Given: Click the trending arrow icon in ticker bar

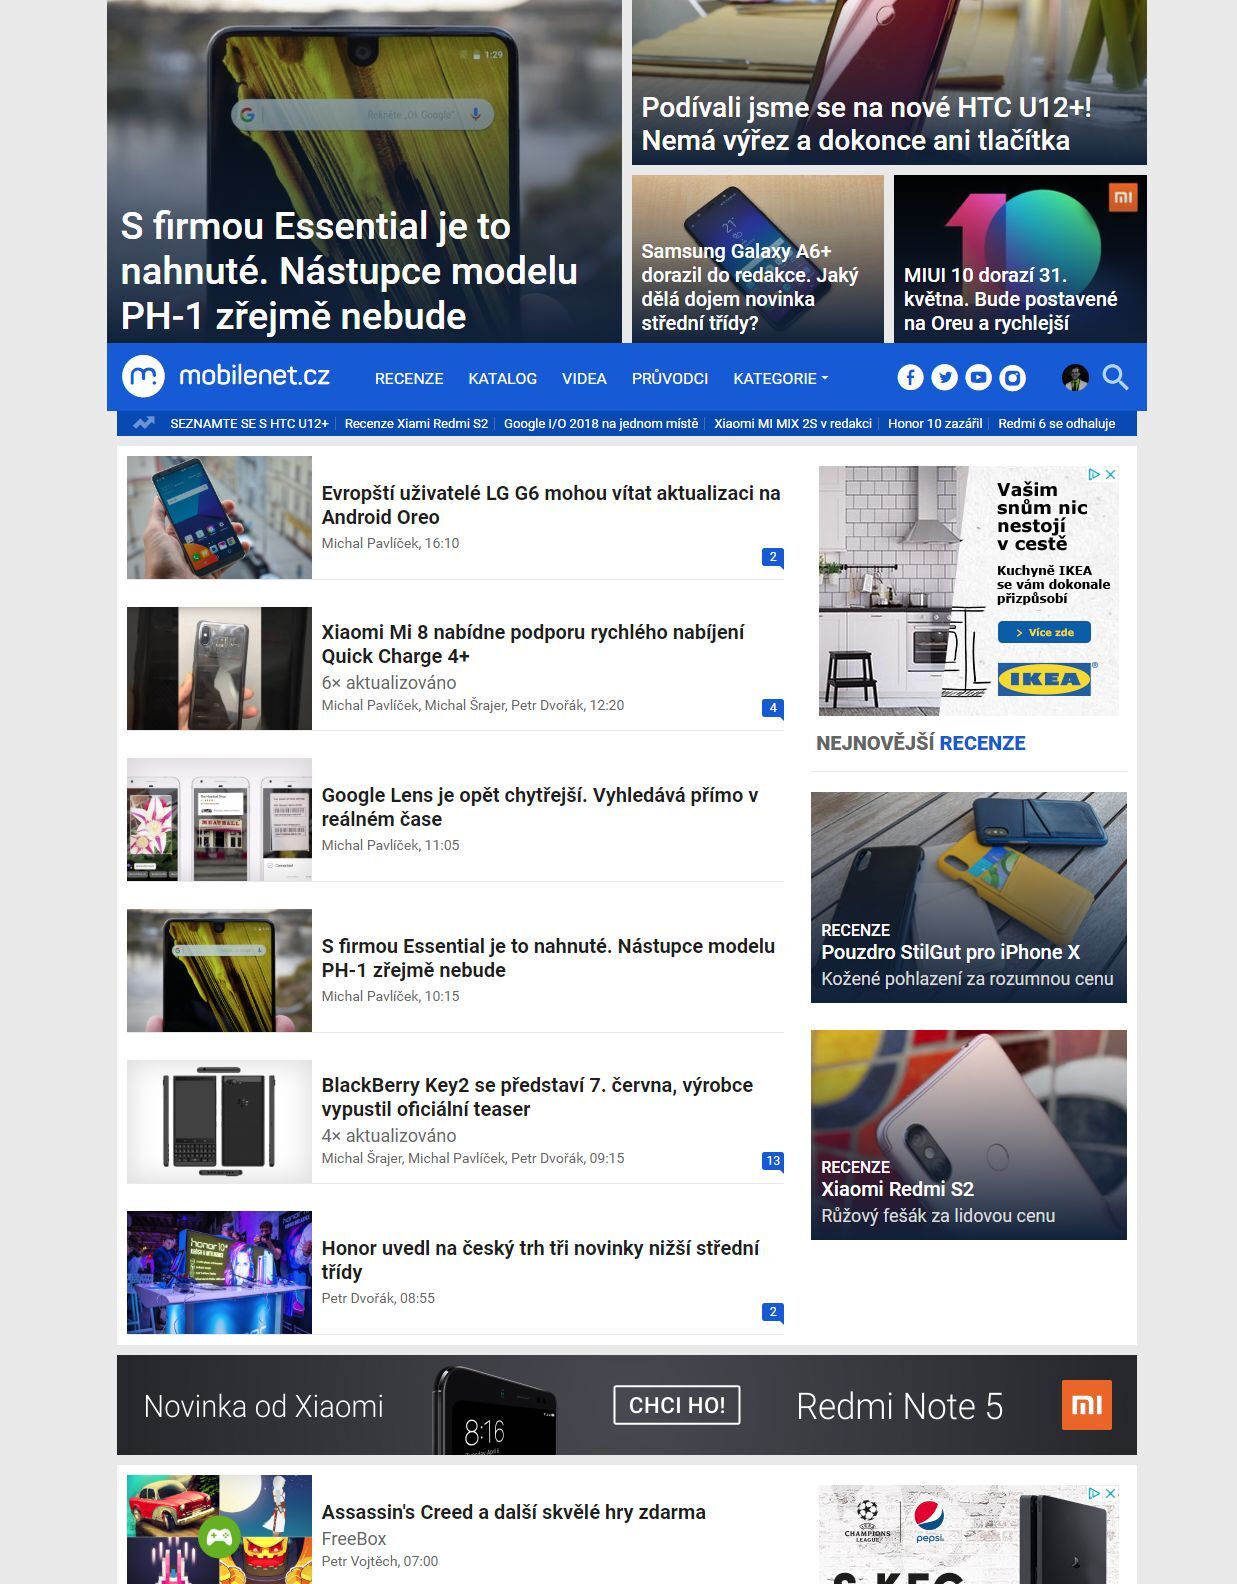Looking at the screenshot, I should (144, 423).
